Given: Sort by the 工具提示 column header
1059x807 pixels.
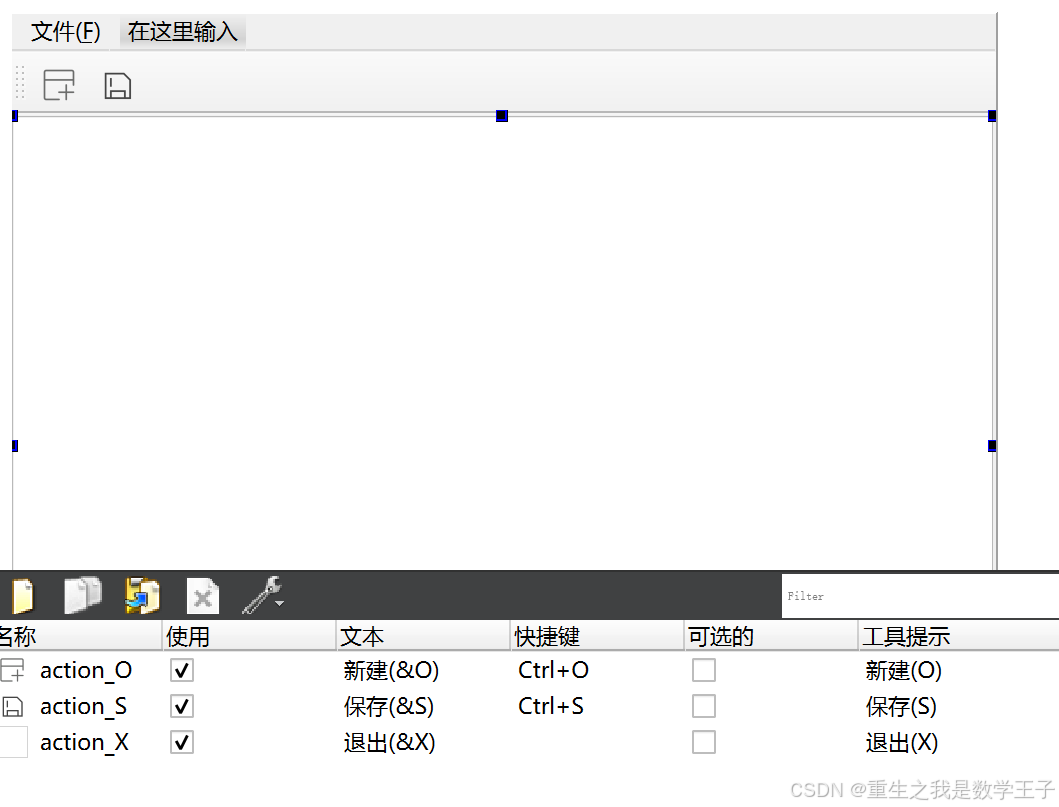Looking at the screenshot, I should pyautogui.click(x=959, y=636).
